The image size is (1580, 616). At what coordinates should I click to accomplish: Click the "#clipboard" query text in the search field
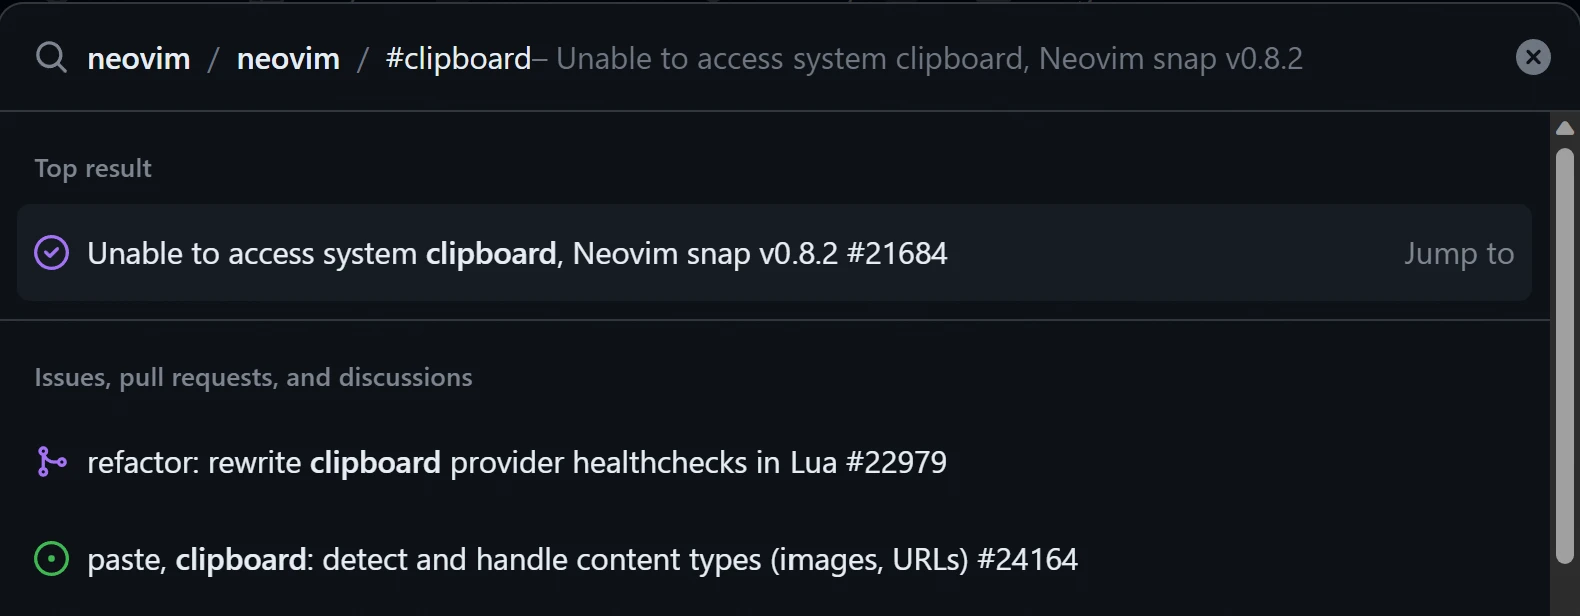458,59
